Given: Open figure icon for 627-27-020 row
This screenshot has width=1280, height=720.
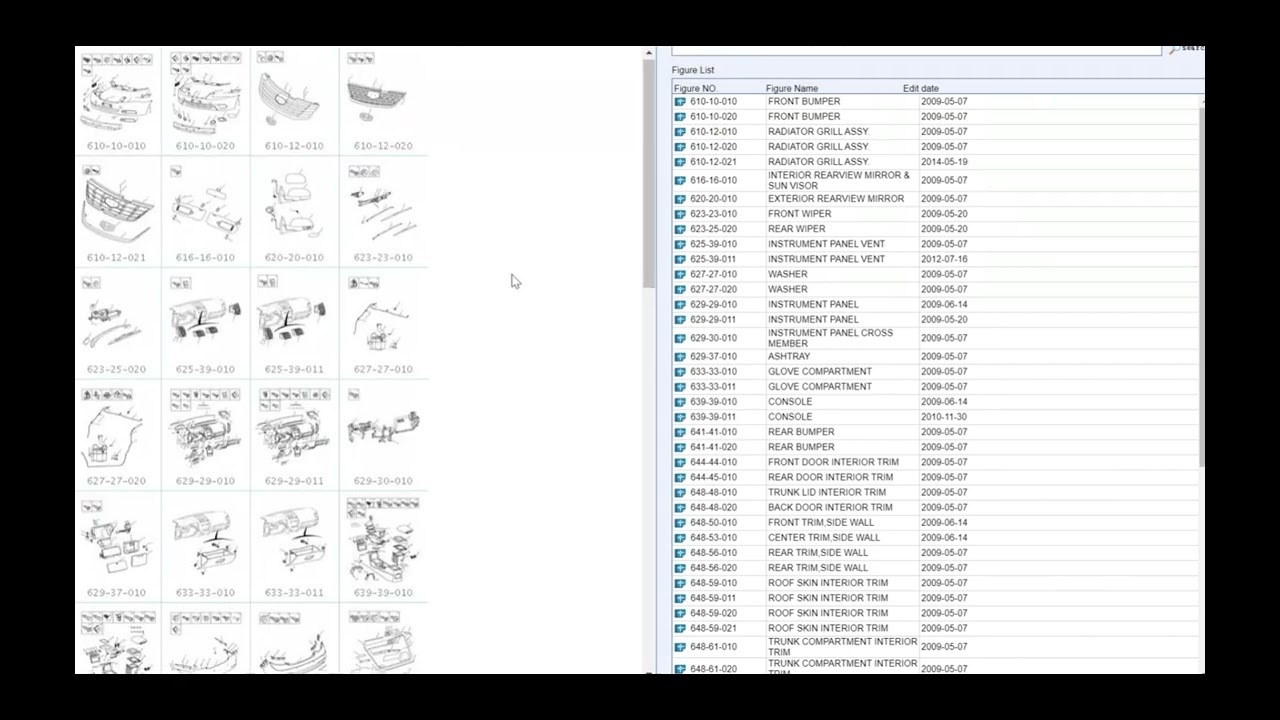Looking at the screenshot, I should pyautogui.click(x=680, y=289).
